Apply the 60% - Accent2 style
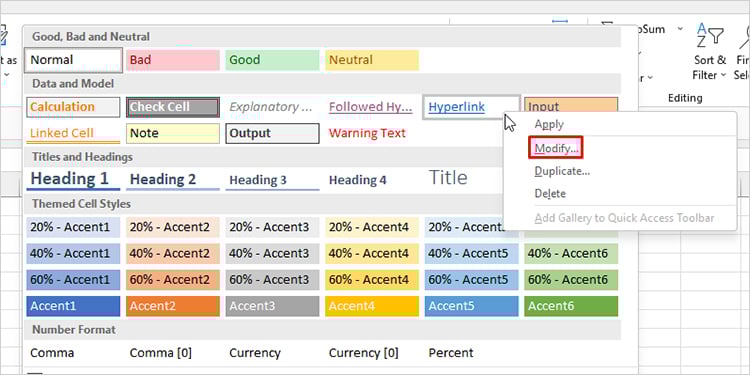The image size is (750, 375). point(173,280)
